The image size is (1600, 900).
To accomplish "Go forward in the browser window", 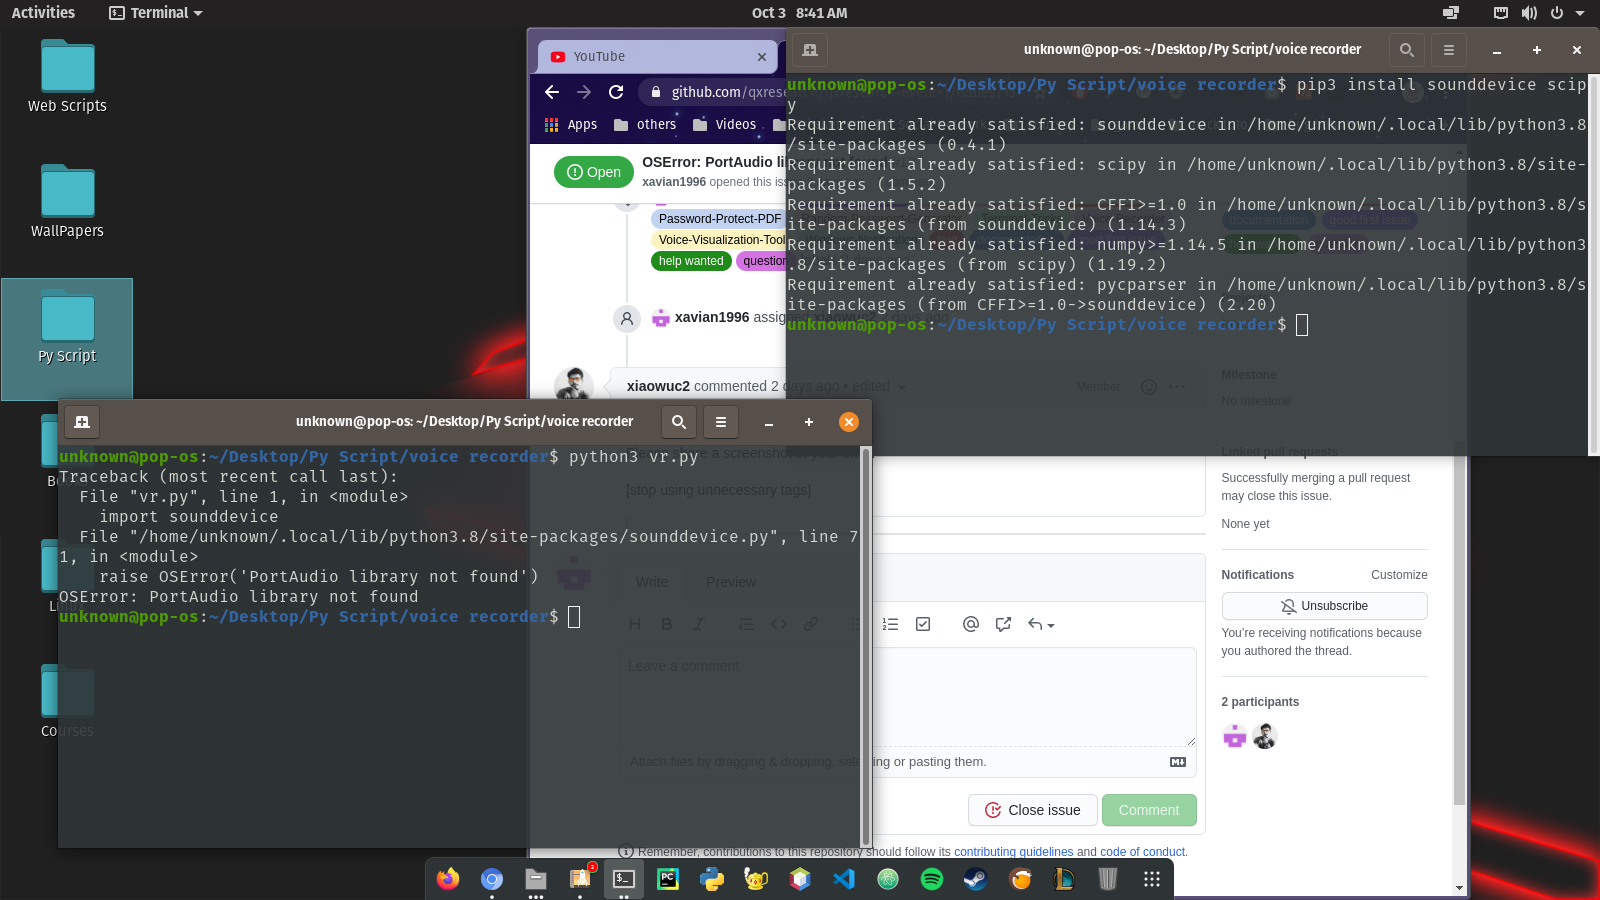I will (x=584, y=92).
